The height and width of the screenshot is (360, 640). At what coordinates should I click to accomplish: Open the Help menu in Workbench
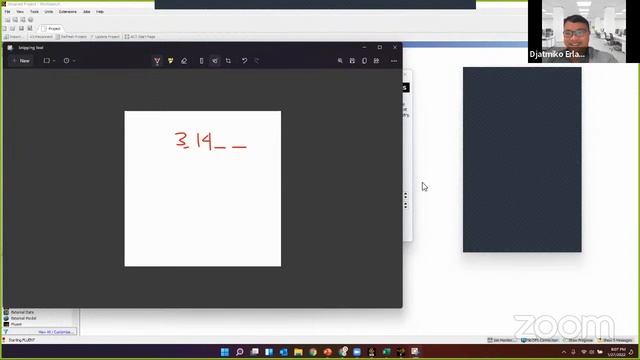point(100,12)
